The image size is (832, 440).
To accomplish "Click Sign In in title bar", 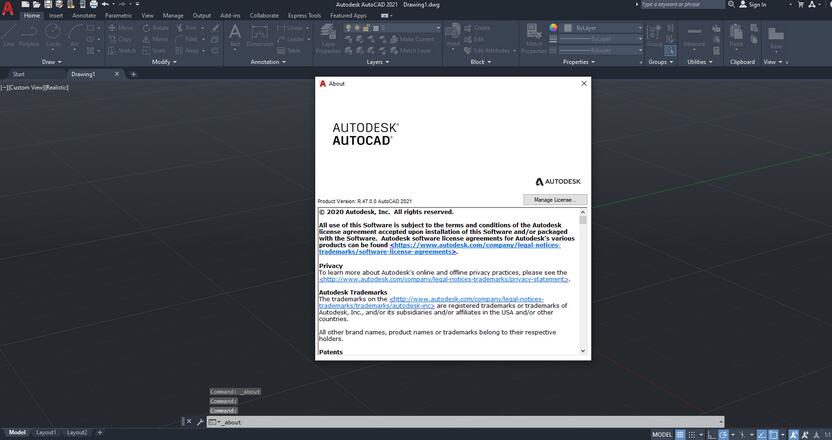I will 753,4.
